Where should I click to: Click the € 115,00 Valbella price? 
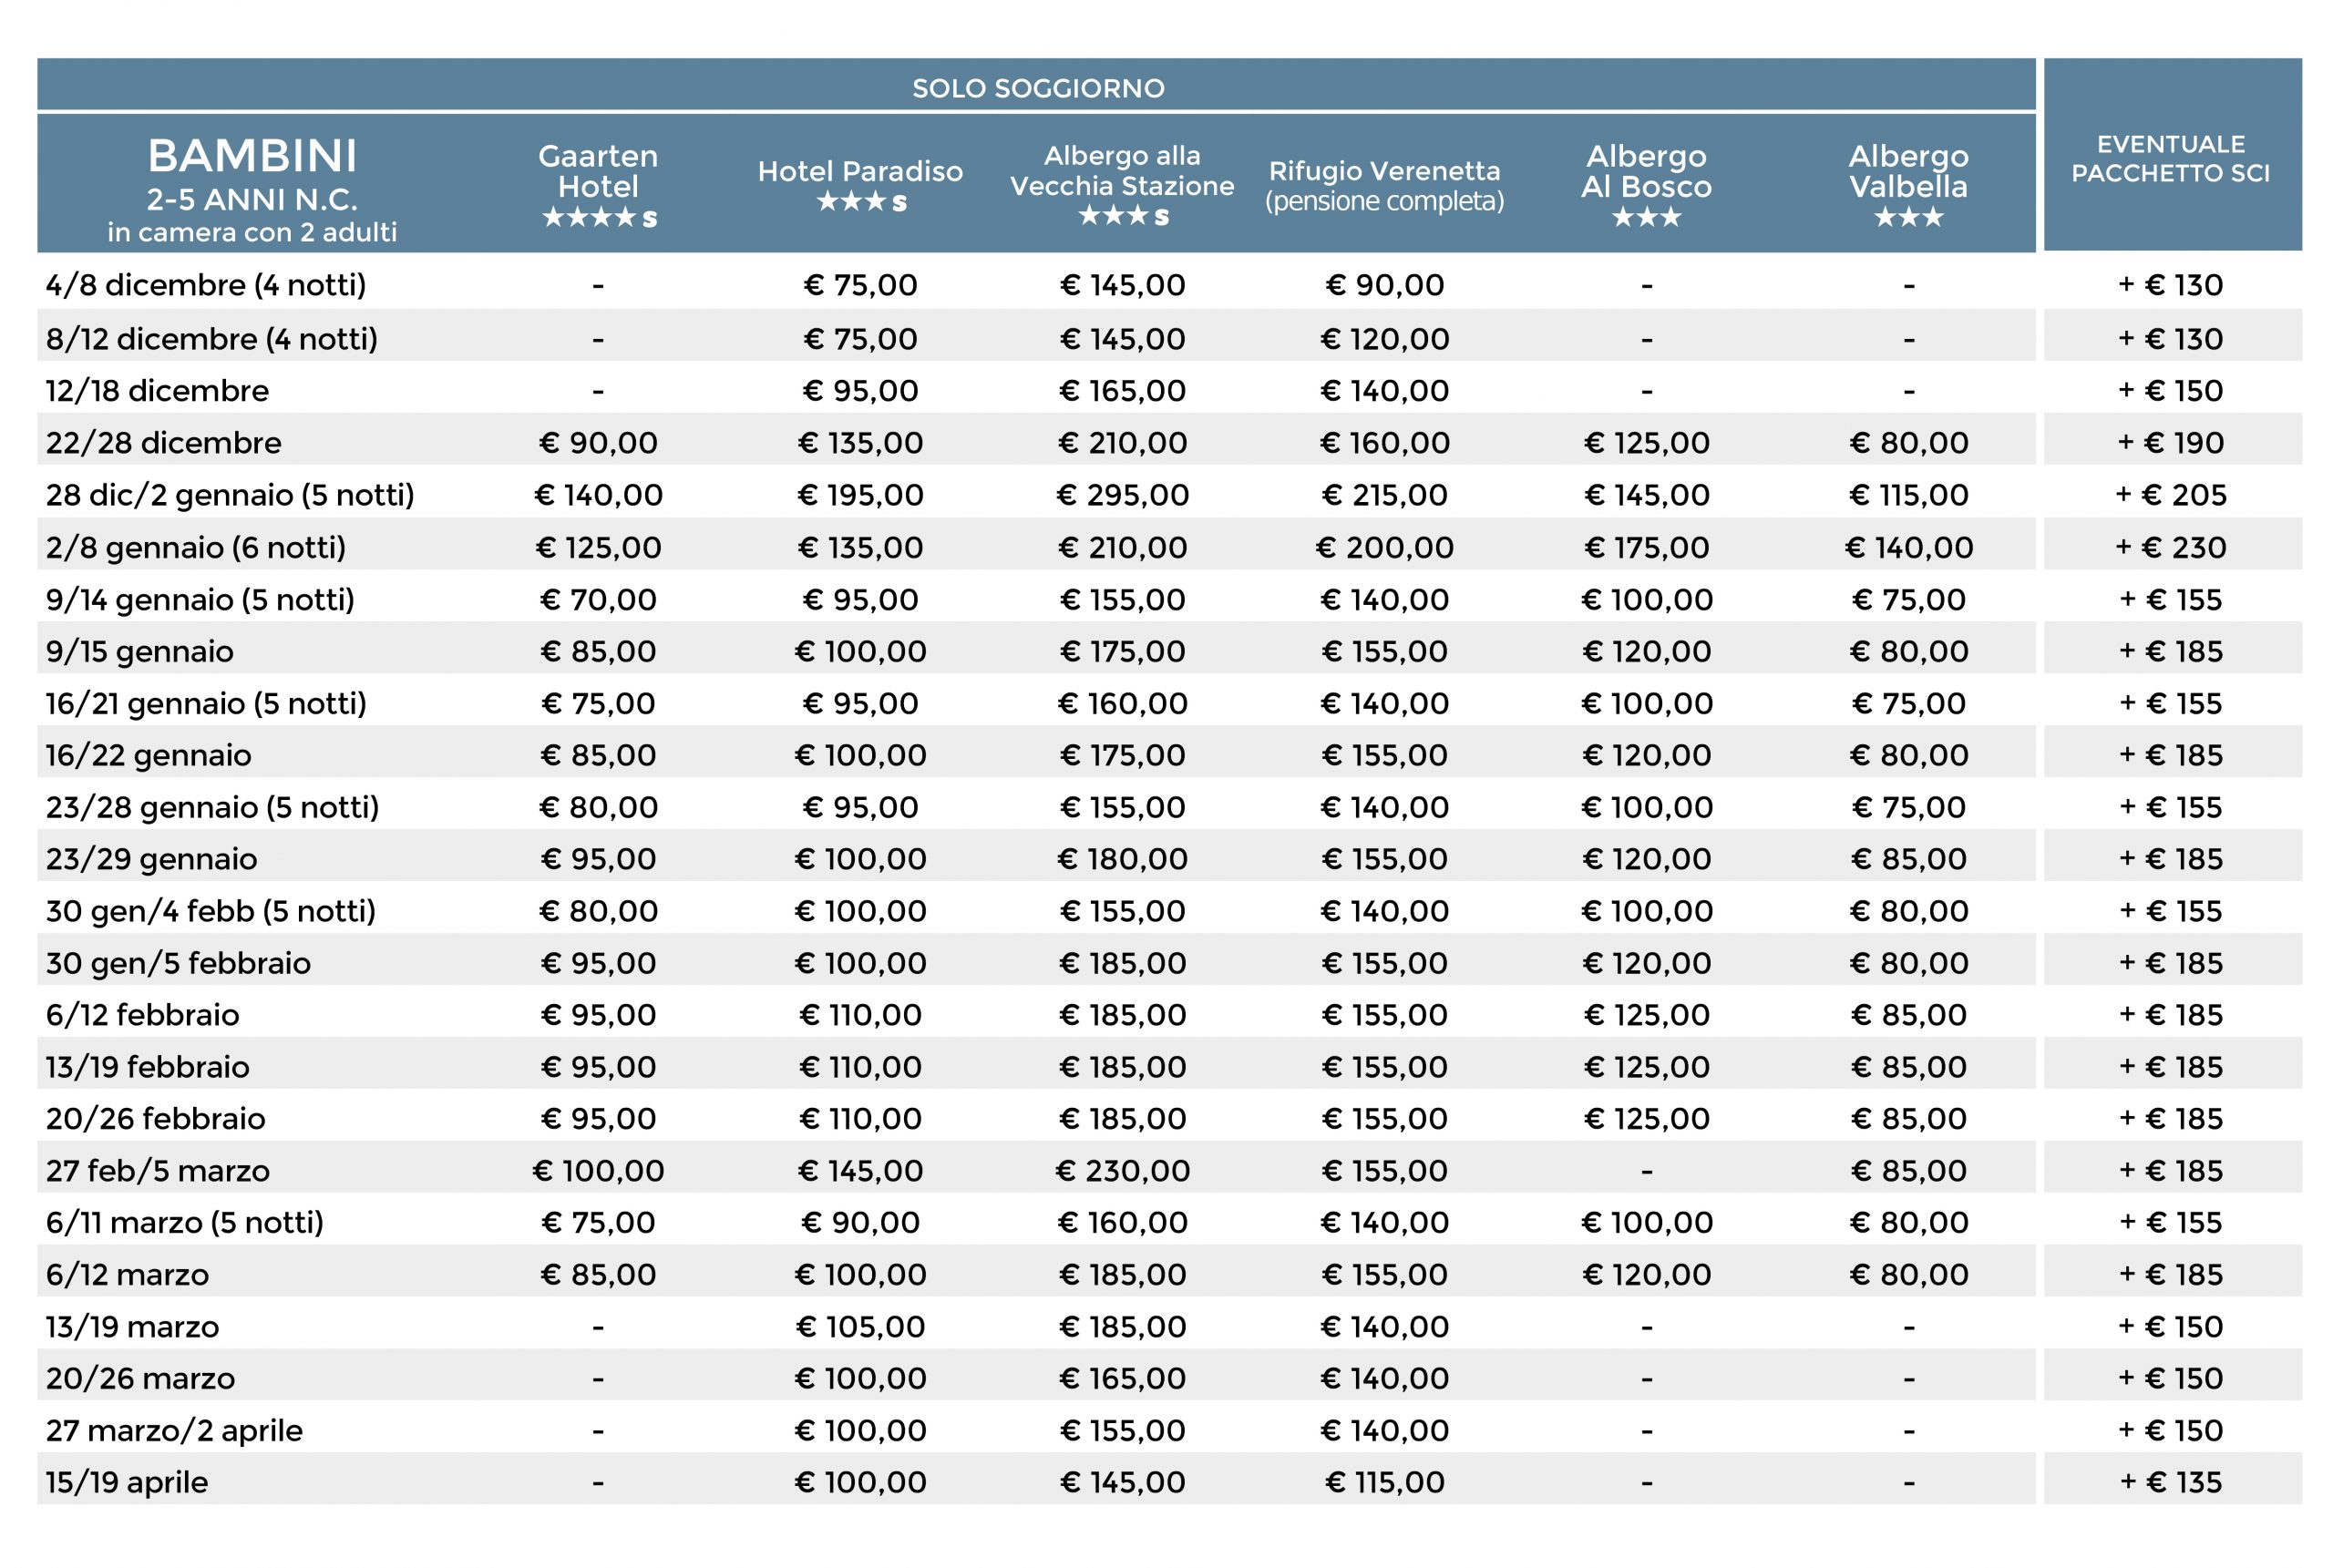(1909, 495)
